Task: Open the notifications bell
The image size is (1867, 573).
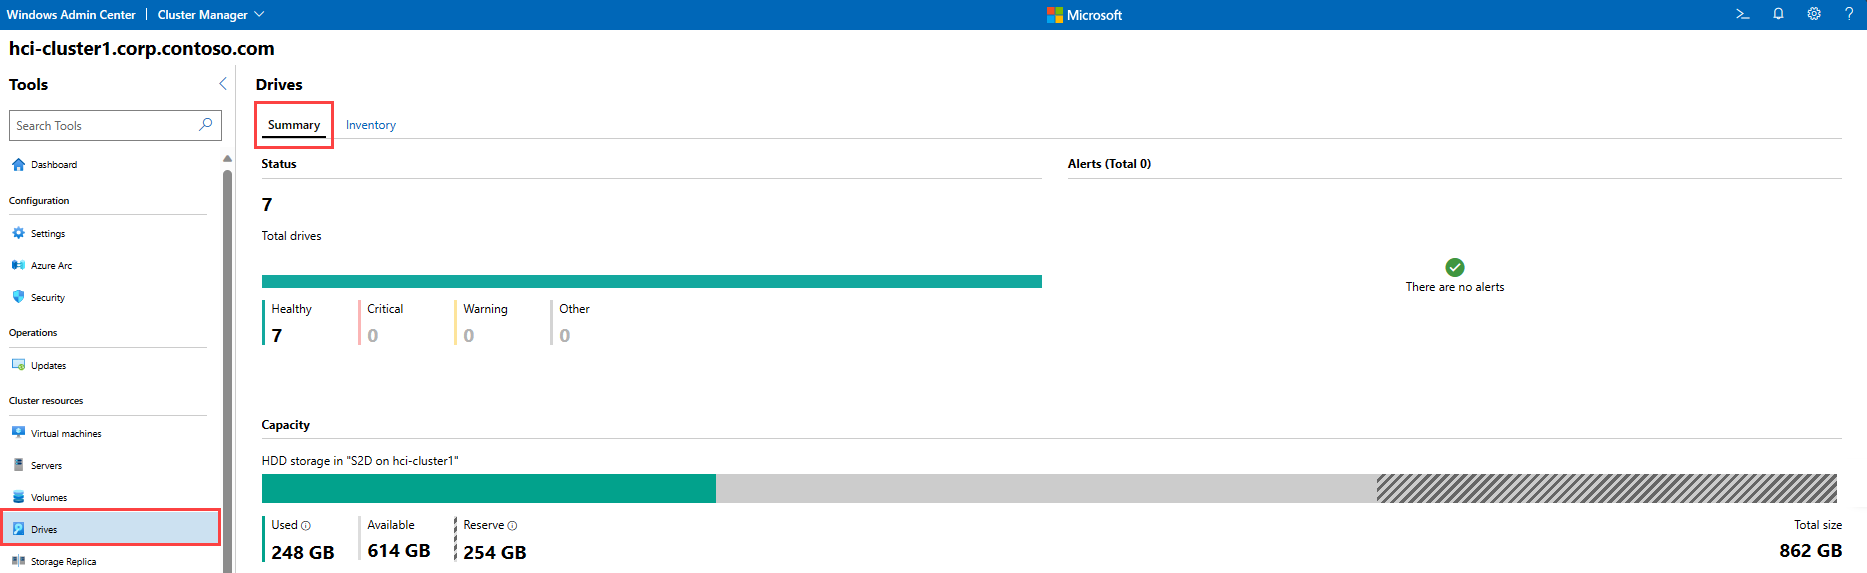Action: coord(1778,14)
